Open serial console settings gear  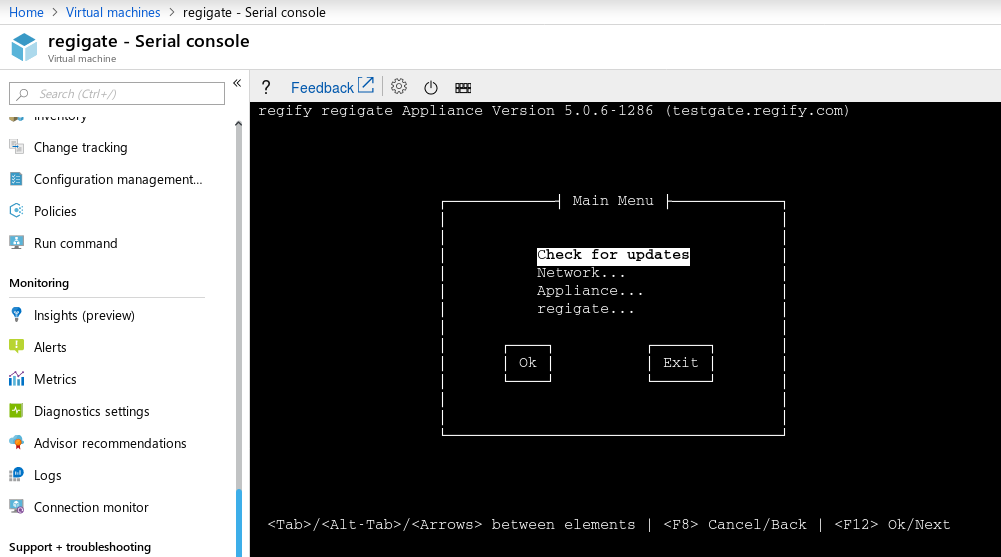point(399,86)
